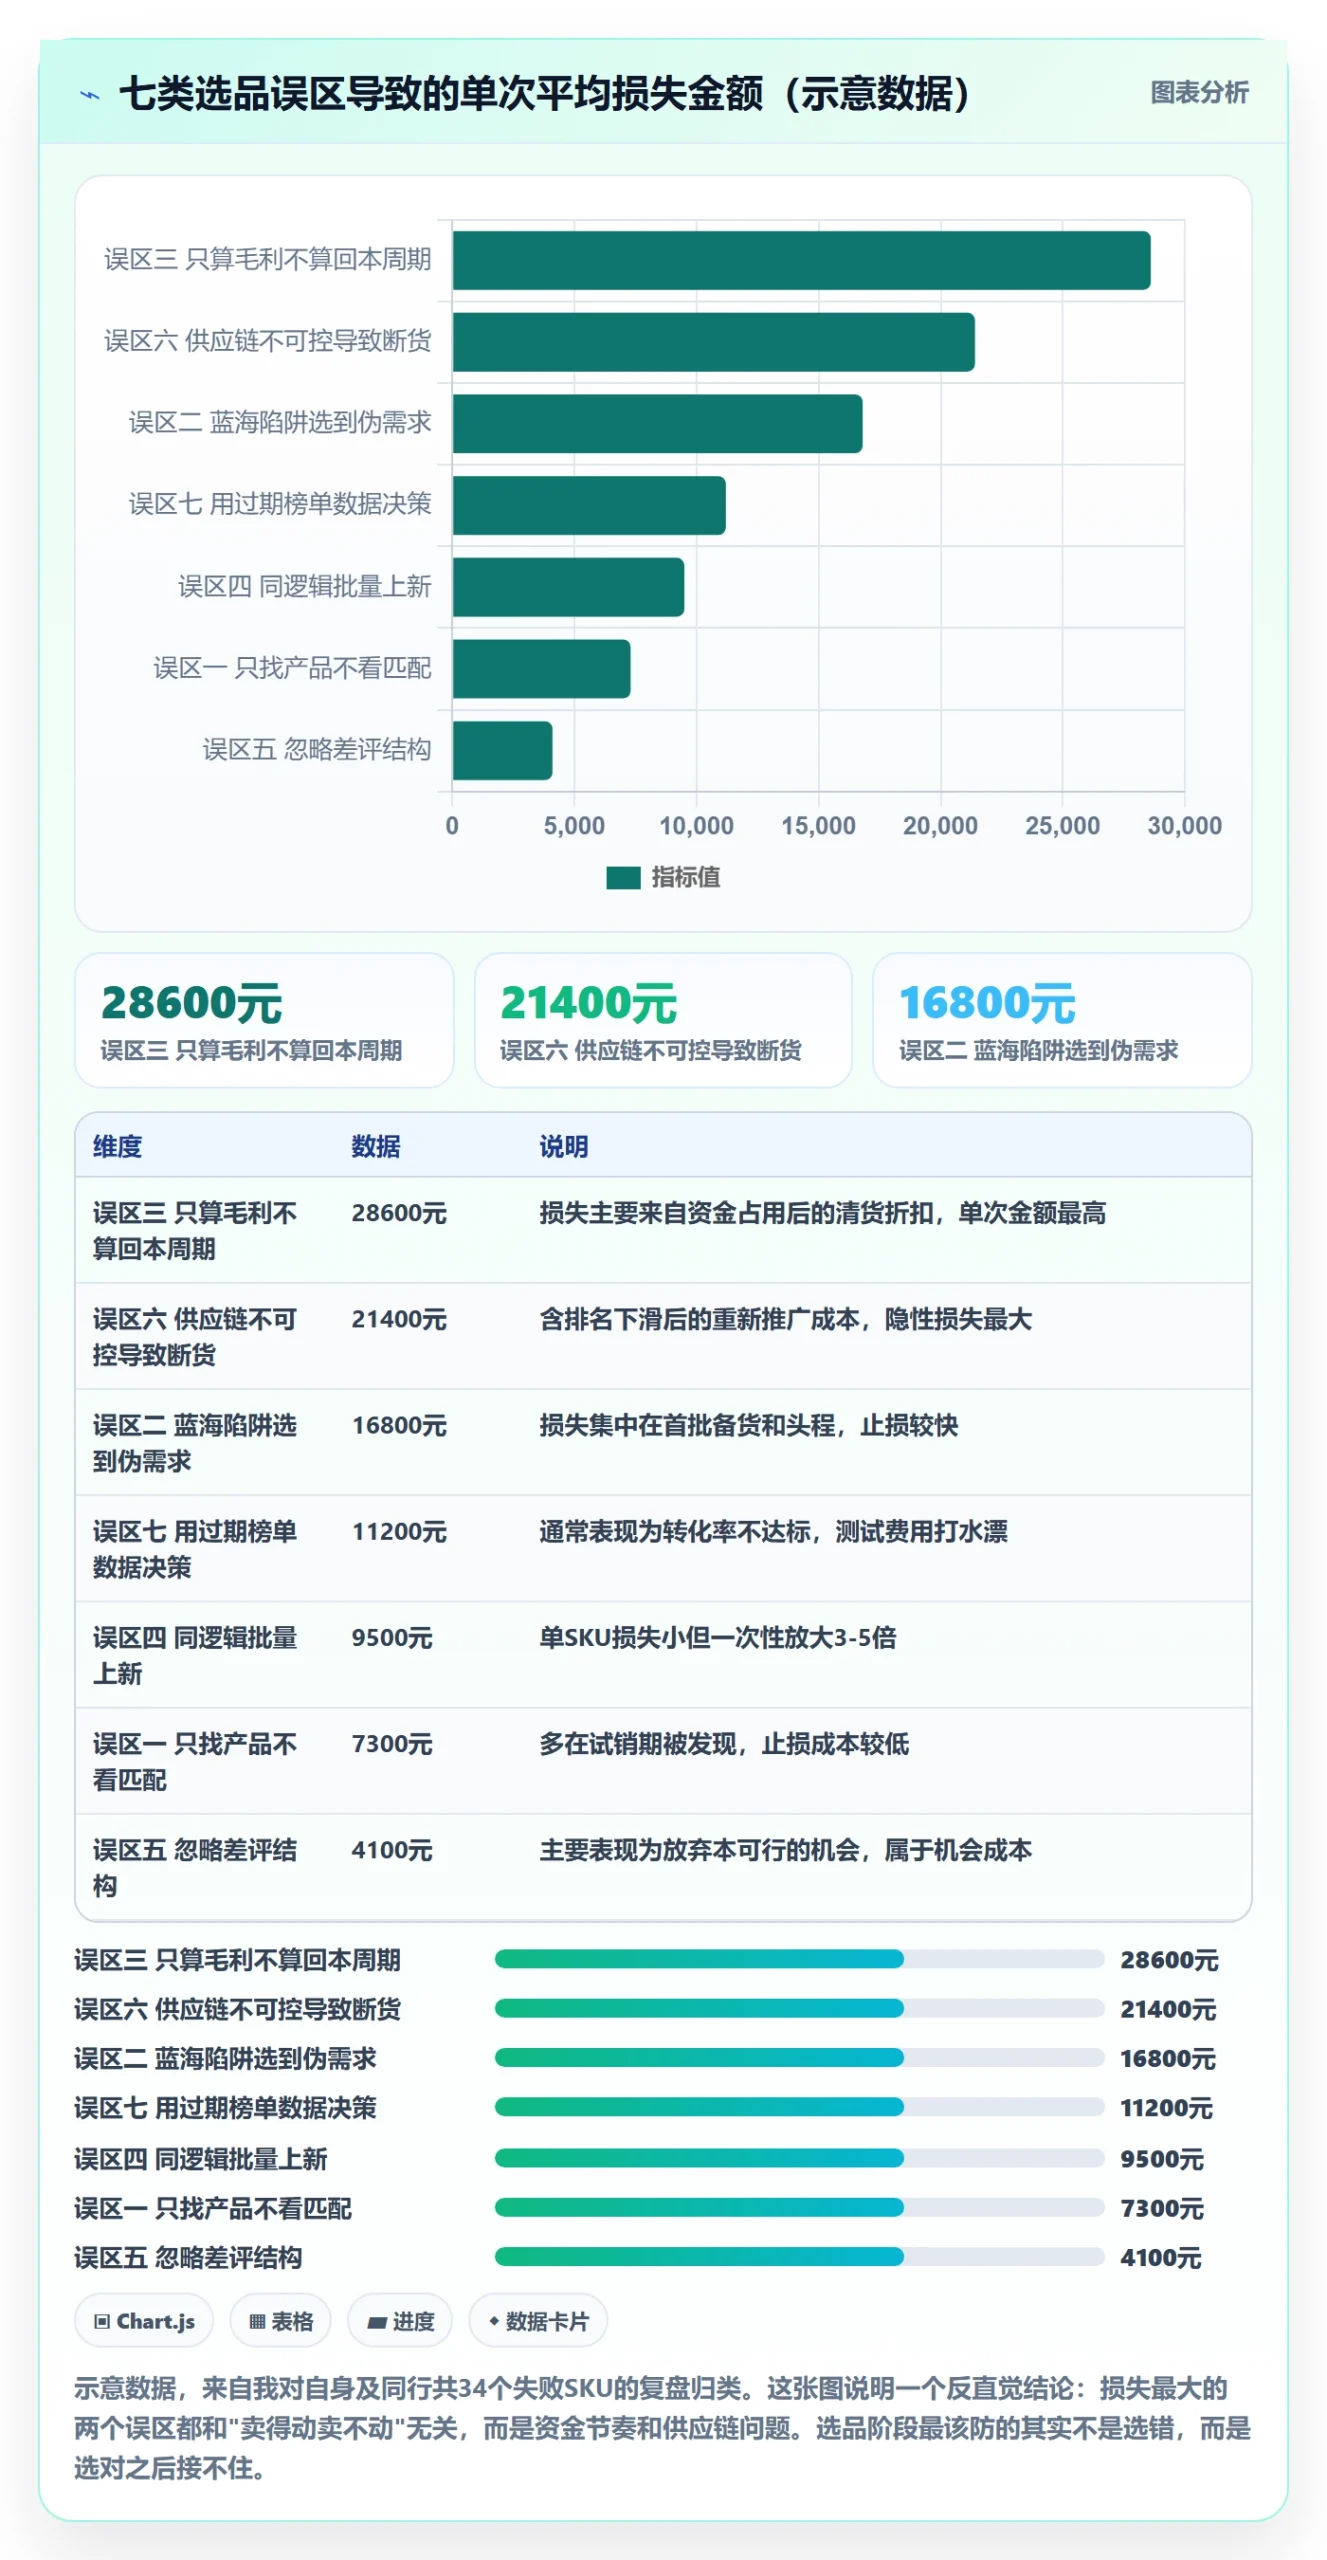
Task: Click the 进度 tag
Action: (400, 2321)
